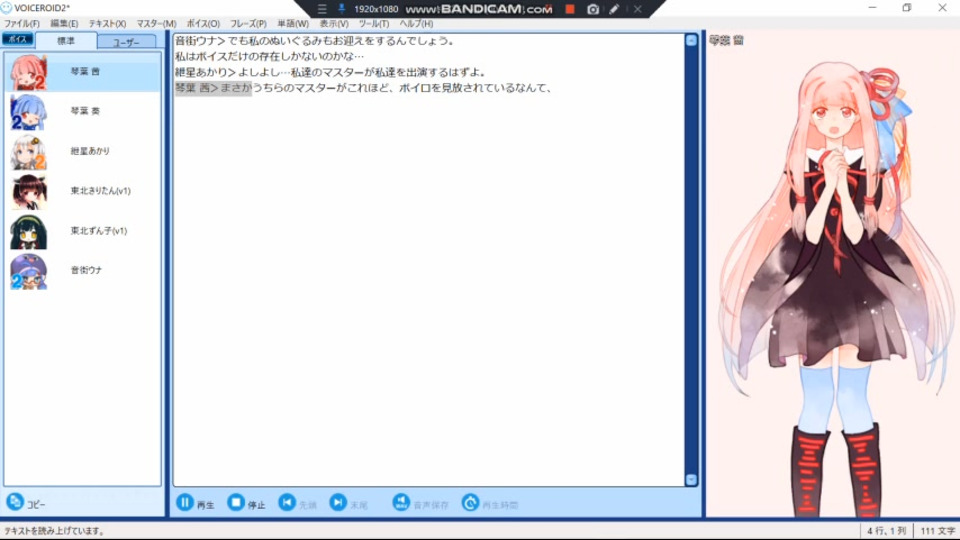Restore down the VOICEROID2 window

point(907,8)
